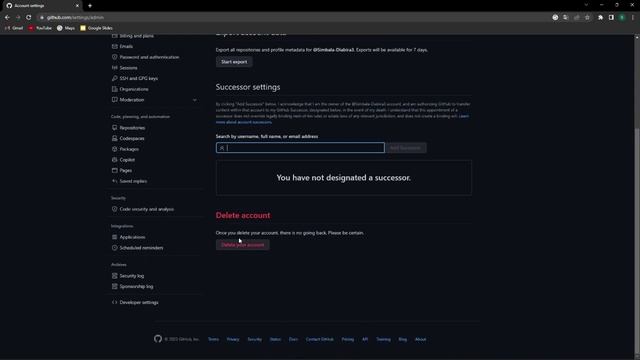Image resolution: width=640 pixels, height=360 pixels.
Task: Click the Pages icon in sidebar
Action: pyautogui.click(x=115, y=170)
